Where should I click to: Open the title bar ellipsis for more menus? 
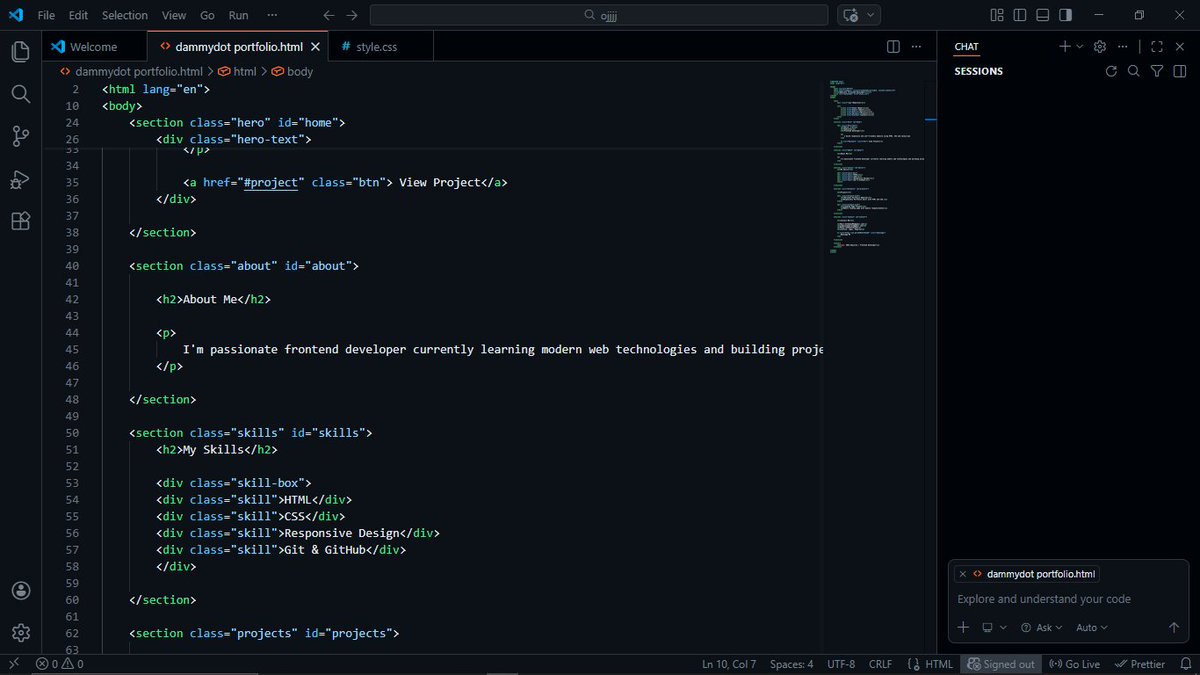[274, 15]
